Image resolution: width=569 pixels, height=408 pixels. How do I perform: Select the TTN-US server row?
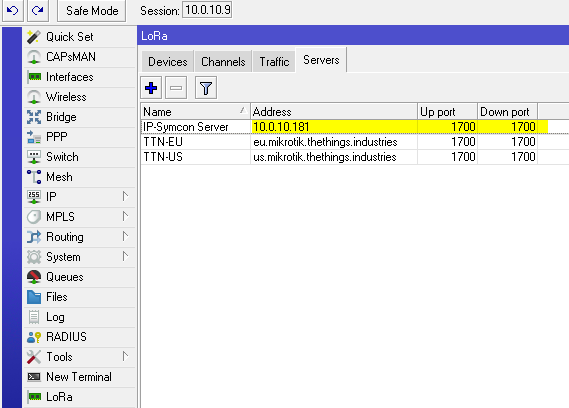pyautogui.click(x=355, y=157)
